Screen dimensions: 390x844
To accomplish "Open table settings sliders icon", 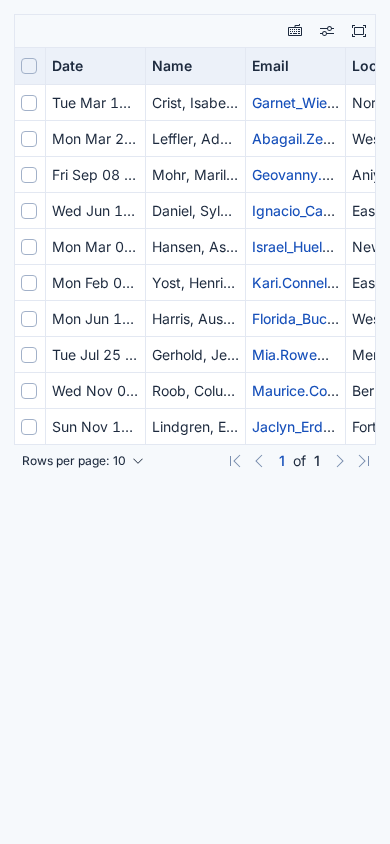I will click(327, 31).
